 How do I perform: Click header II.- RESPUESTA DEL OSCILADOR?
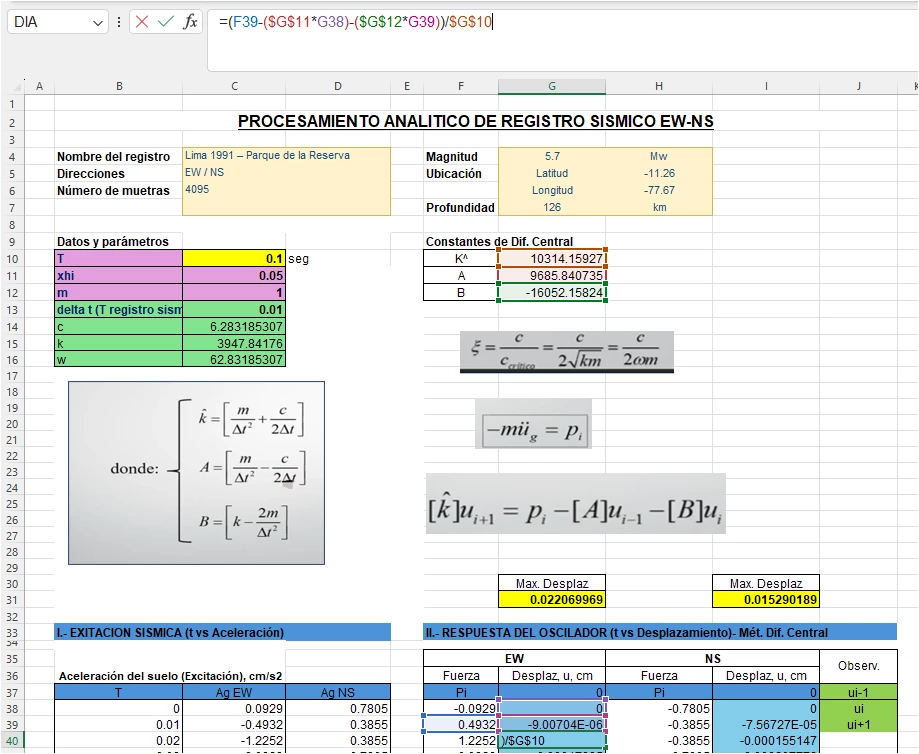pos(660,633)
